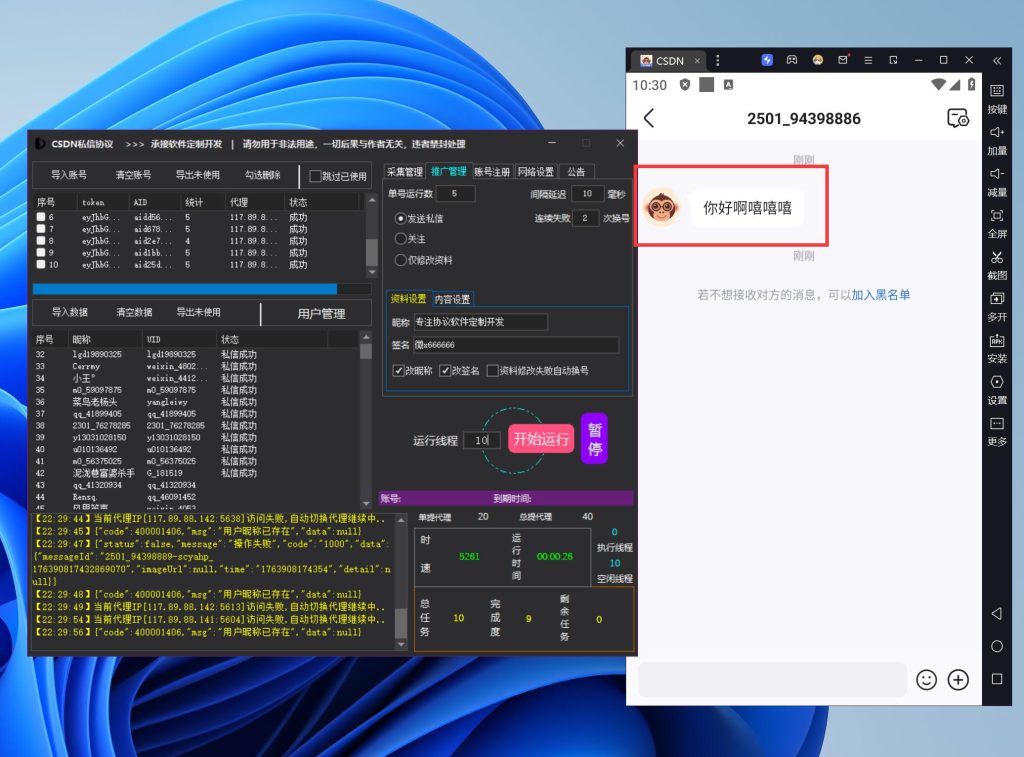Click the 截图 scissors icon in emulator sidebar

pyautogui.click(x=996, y=258)
